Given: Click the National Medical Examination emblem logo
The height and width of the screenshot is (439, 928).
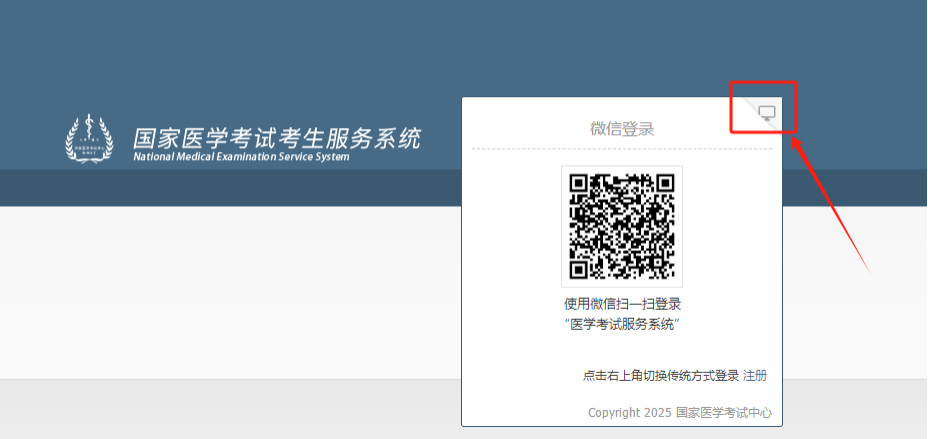Looking at the screenshot, I should coord(89,138).
